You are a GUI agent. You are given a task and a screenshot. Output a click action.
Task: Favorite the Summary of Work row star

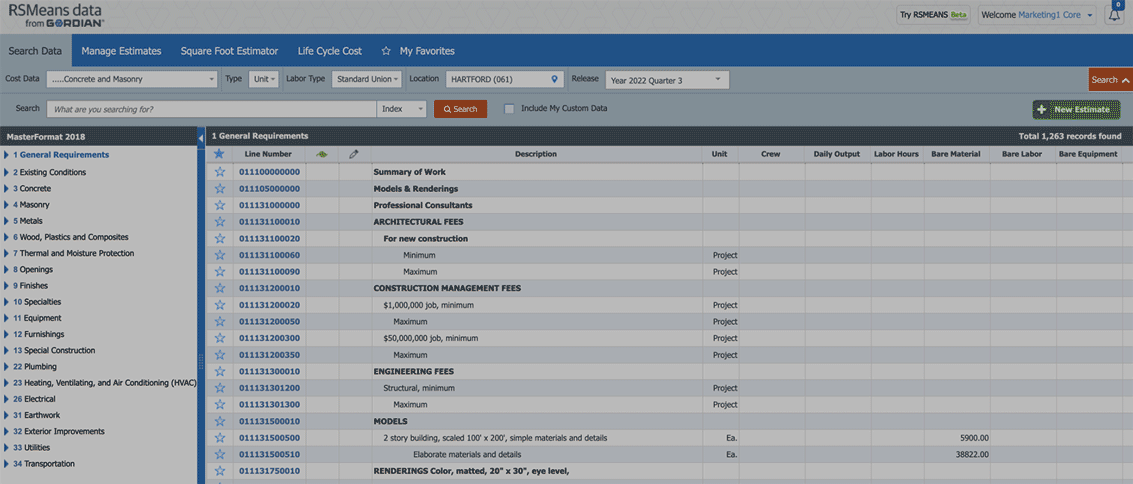[220, 172]
